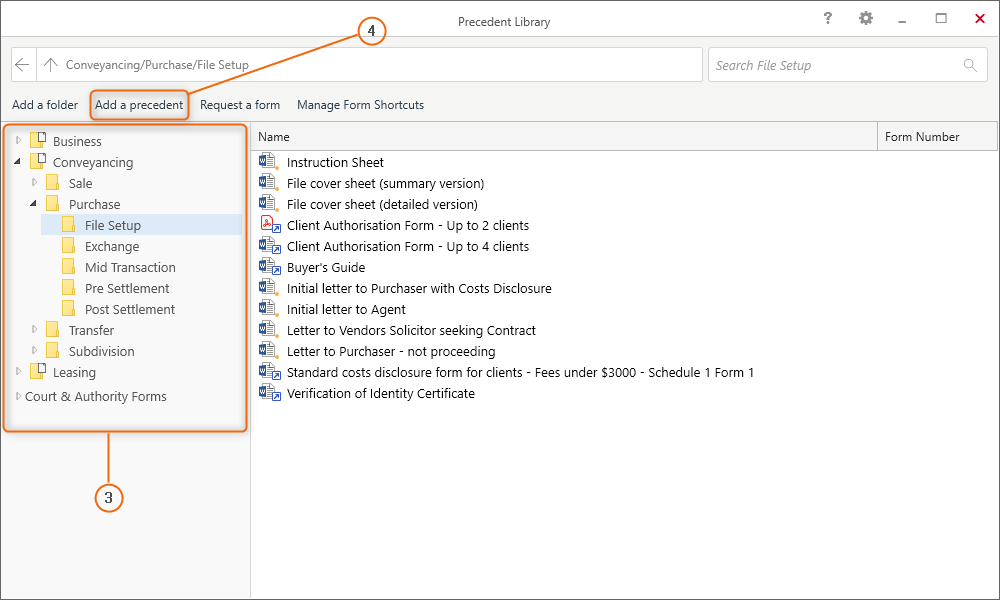This screenshot has width=1000, height=600.
Task: Select the Leasing tree folder
Action: point(74,372)
